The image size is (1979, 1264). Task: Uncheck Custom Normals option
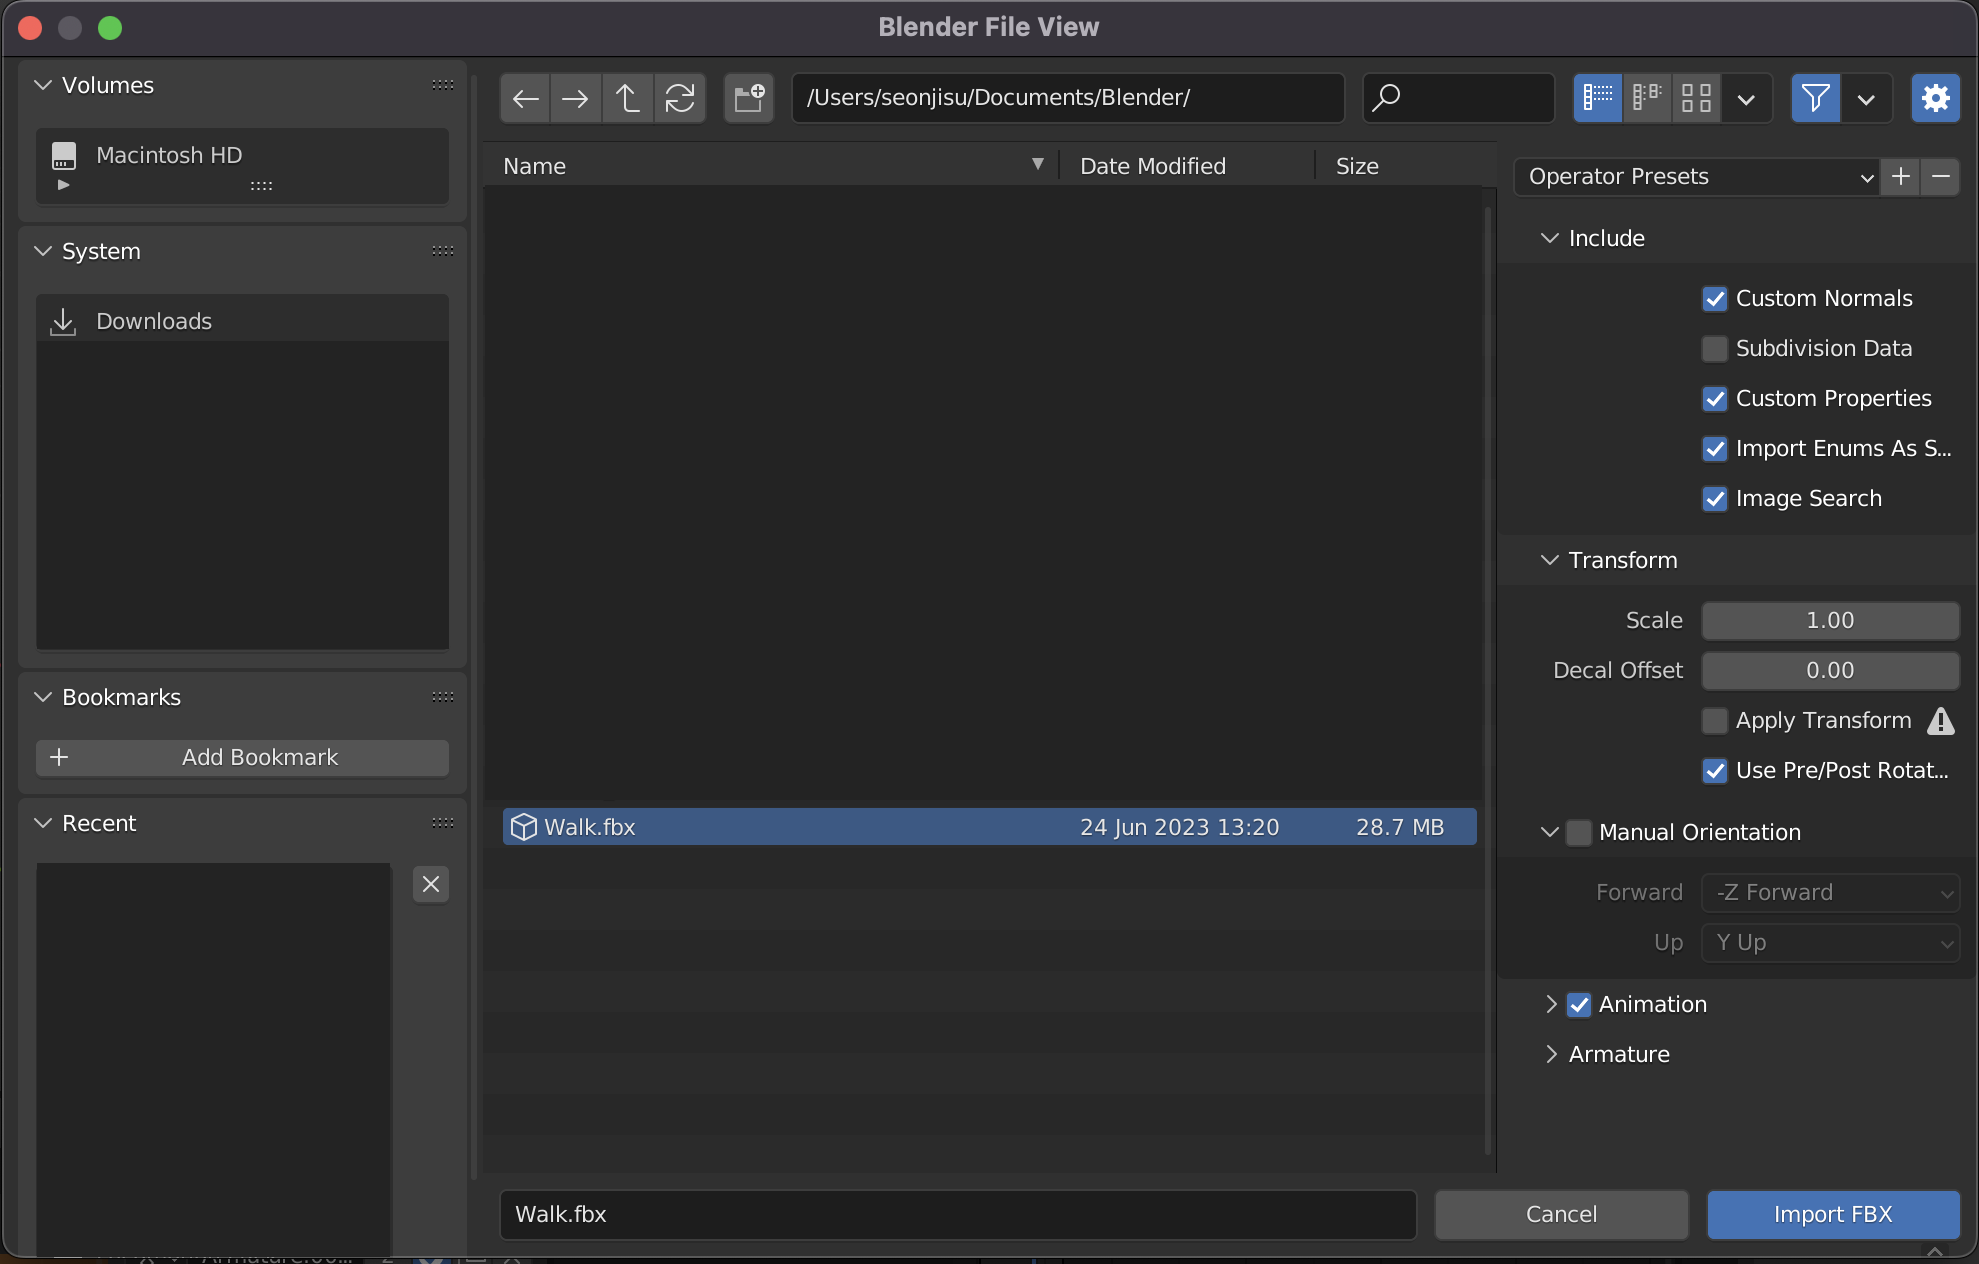point(1715,299)
